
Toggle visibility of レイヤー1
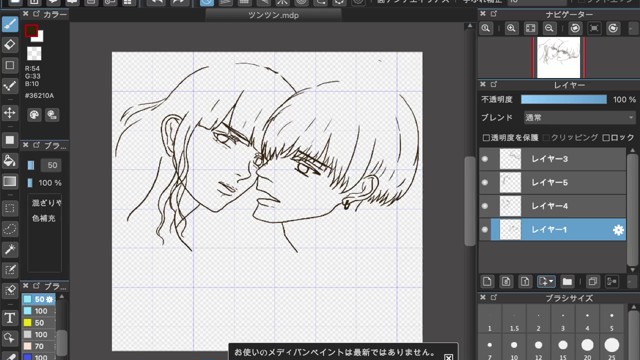485,229
